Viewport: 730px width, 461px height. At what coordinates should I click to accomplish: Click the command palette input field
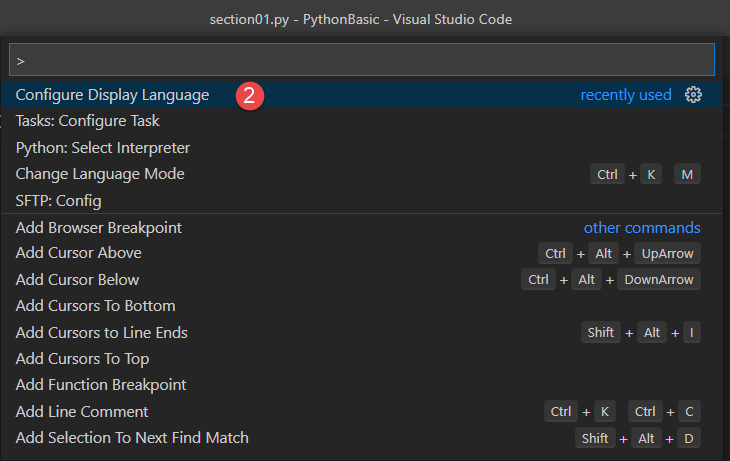coord(364,60)
